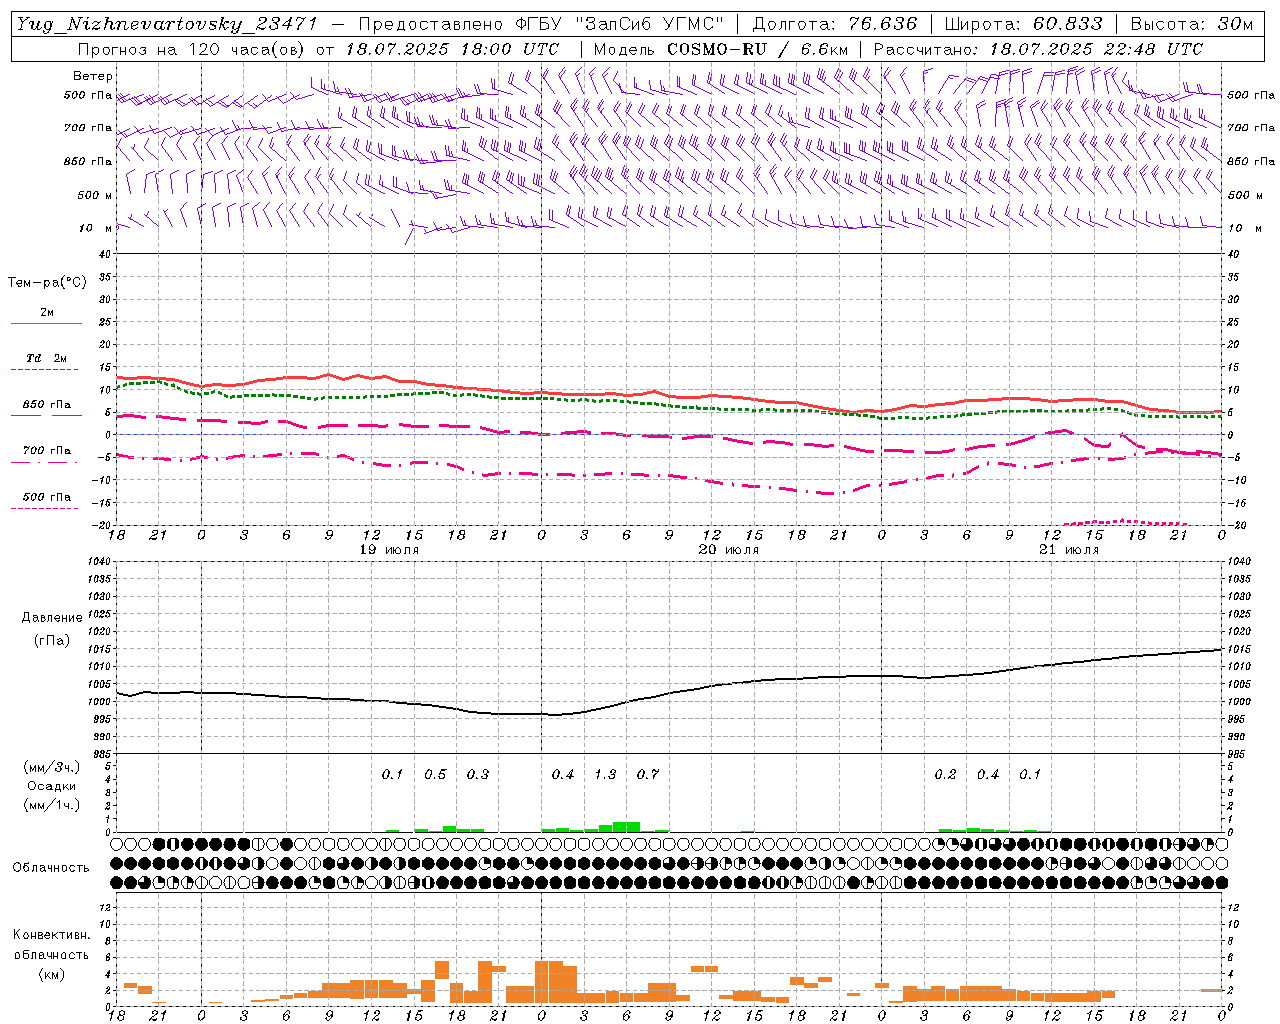Click the 'Прогноз на 120 часа(ов)' text

click(x=193, y=49)
